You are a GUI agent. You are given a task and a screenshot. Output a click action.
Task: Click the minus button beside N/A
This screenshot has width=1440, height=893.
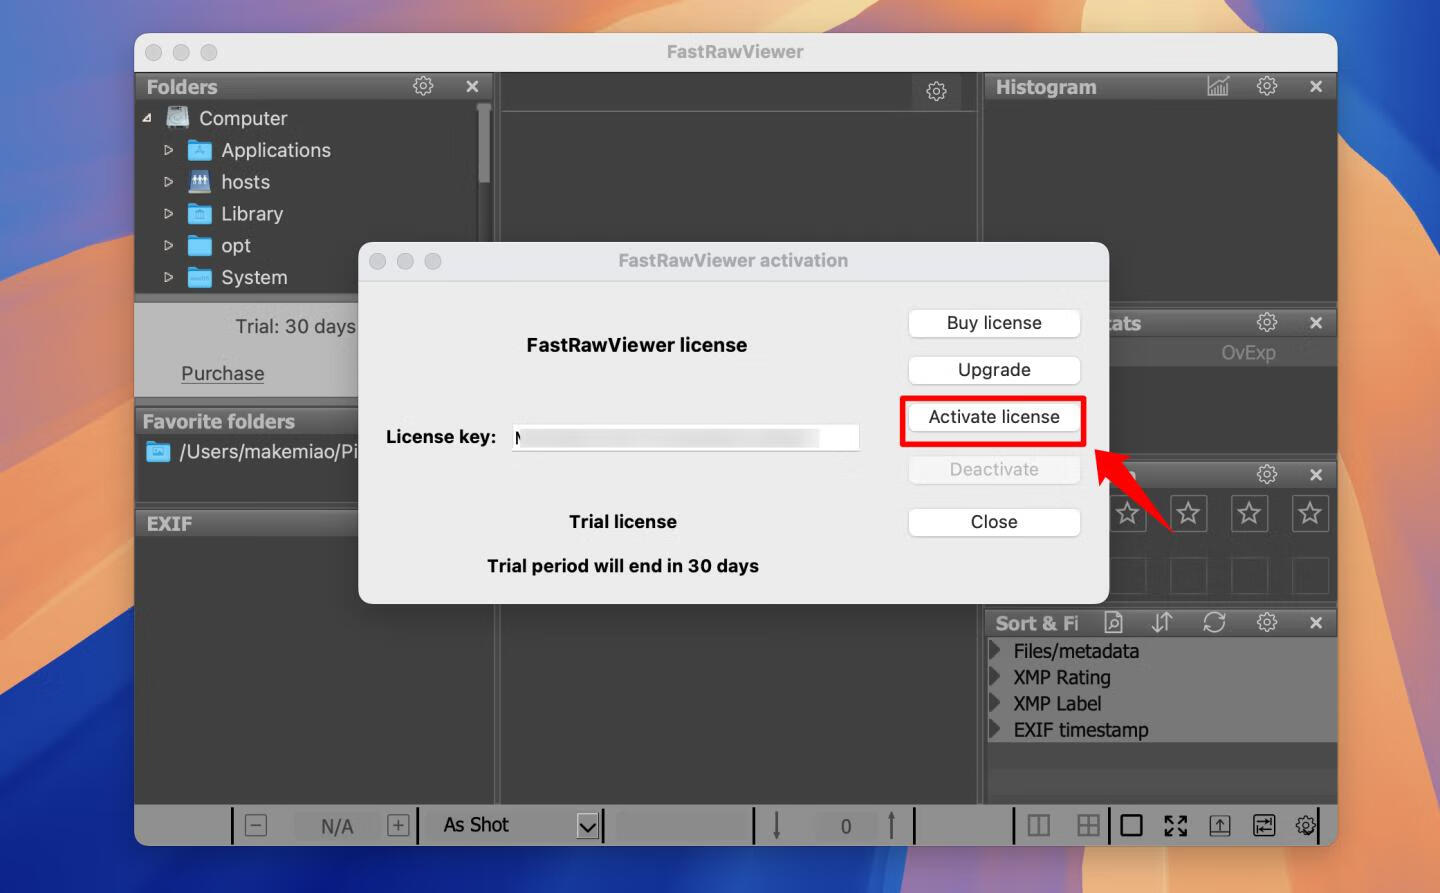pyautogui.click(x=256, y=825)
